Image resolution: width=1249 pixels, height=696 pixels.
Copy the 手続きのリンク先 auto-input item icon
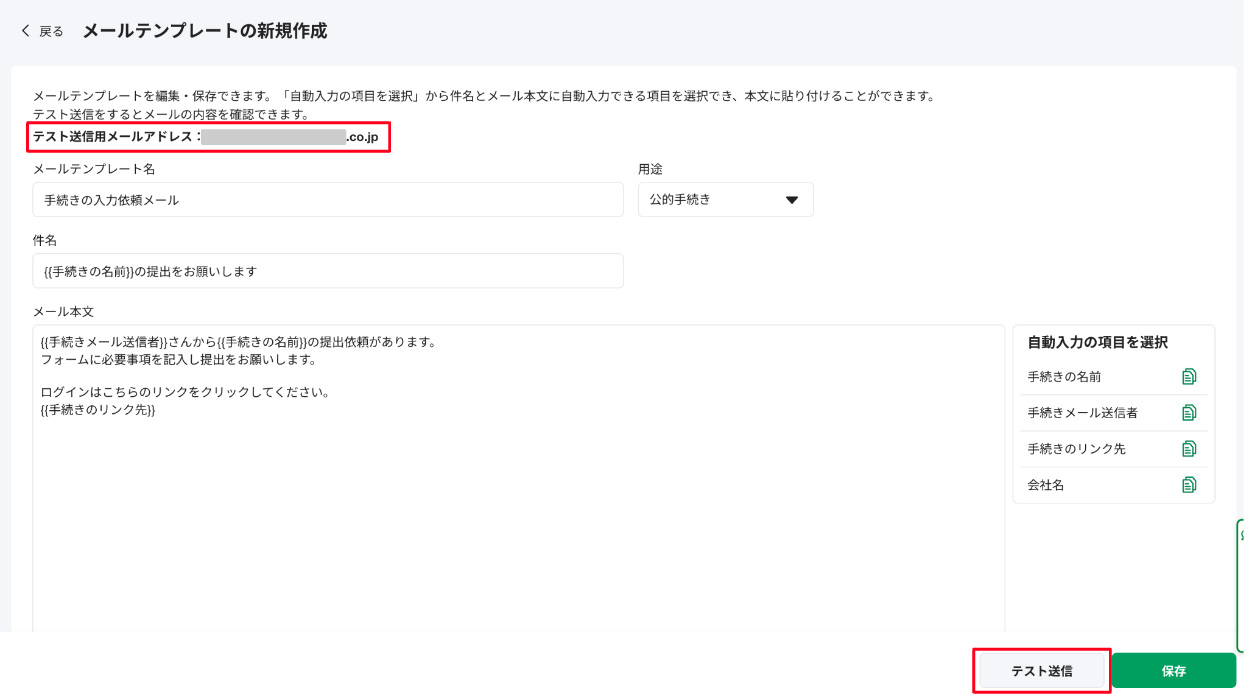[1188, 449]
